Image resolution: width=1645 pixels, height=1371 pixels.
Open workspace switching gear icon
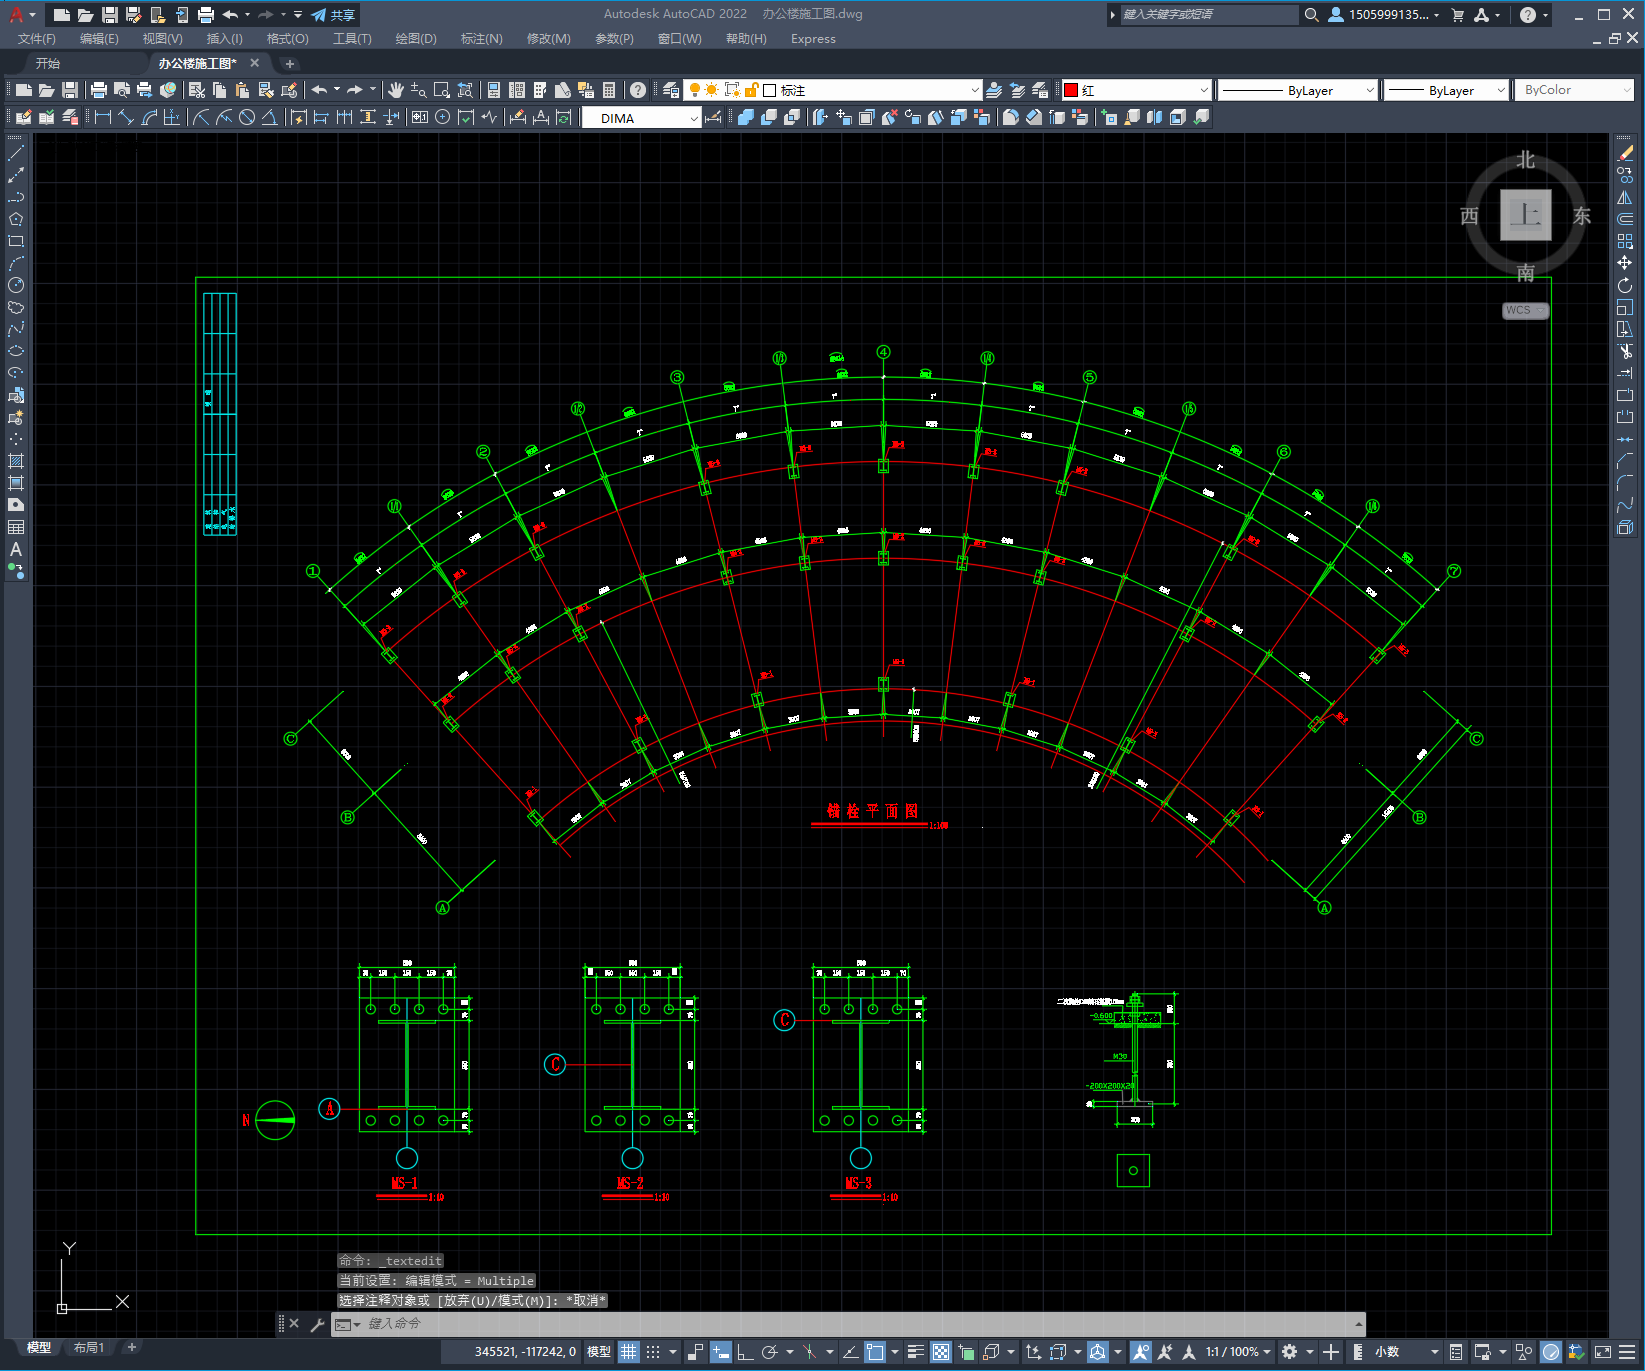[x=1290, y=1352]
